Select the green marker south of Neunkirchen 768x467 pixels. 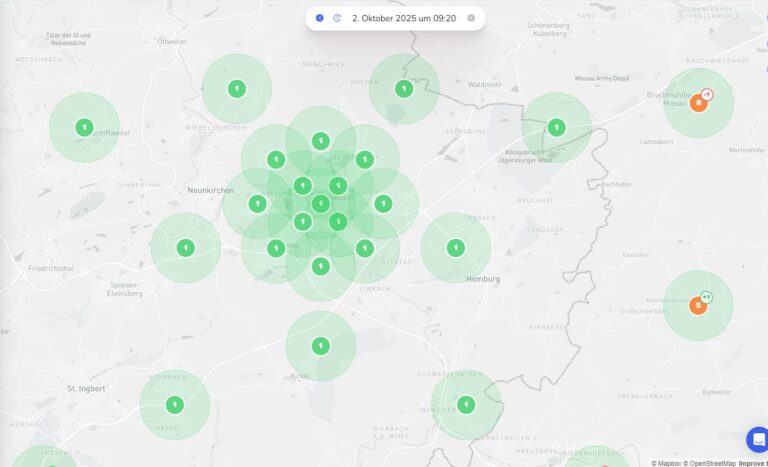click(x=186, y=248)
